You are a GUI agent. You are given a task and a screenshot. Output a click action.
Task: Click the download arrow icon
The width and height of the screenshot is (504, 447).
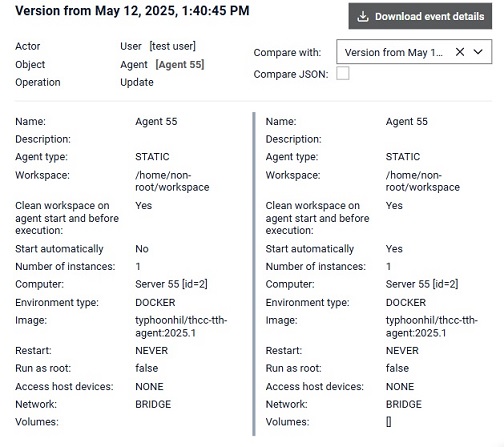pyautogui.click(x=363, y=17)
